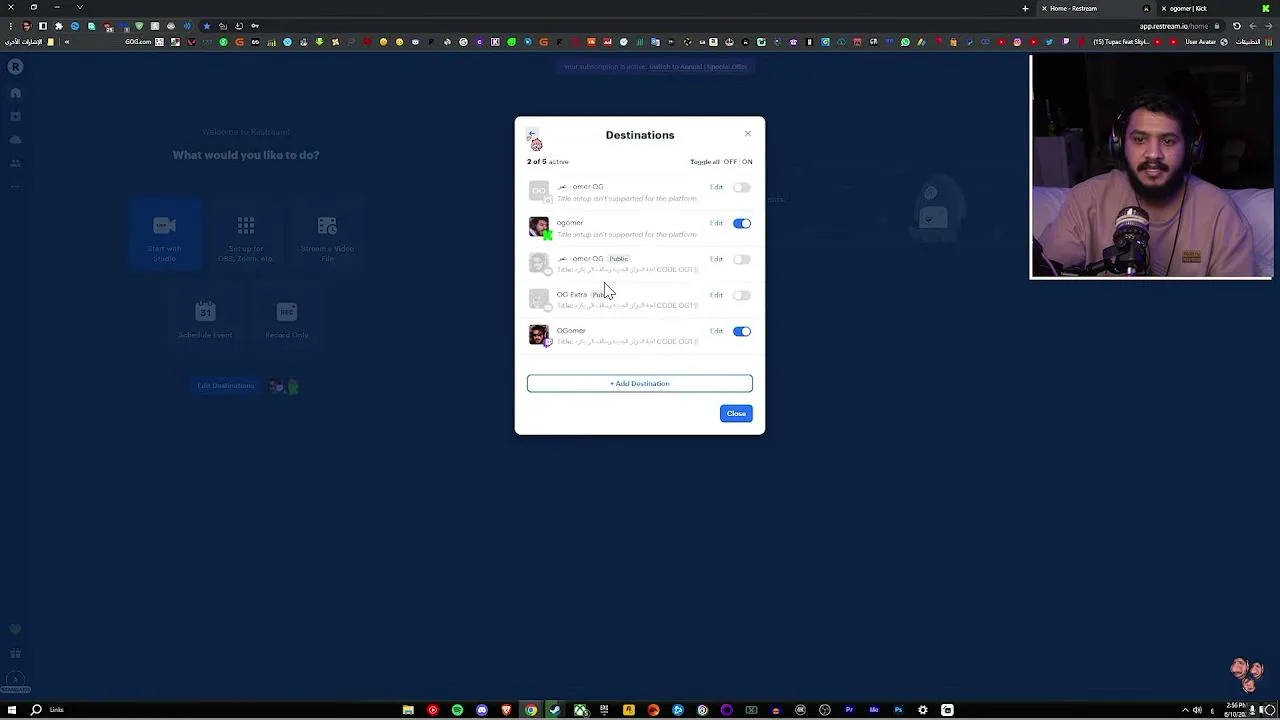Enable the omer OG Public destination toggle
The width and height of the screenshot is (1280, 720).
tap(741, 259)
